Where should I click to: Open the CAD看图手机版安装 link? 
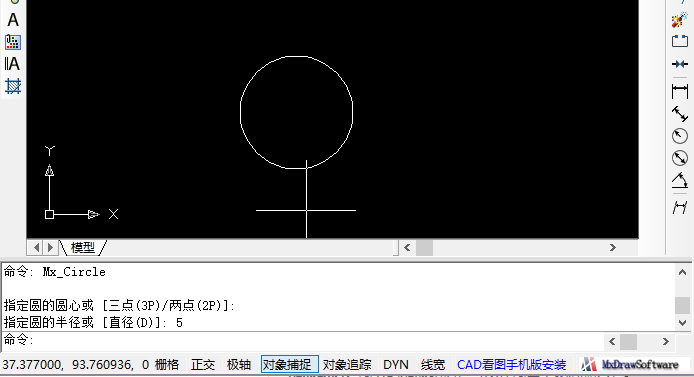coord(512,365)
